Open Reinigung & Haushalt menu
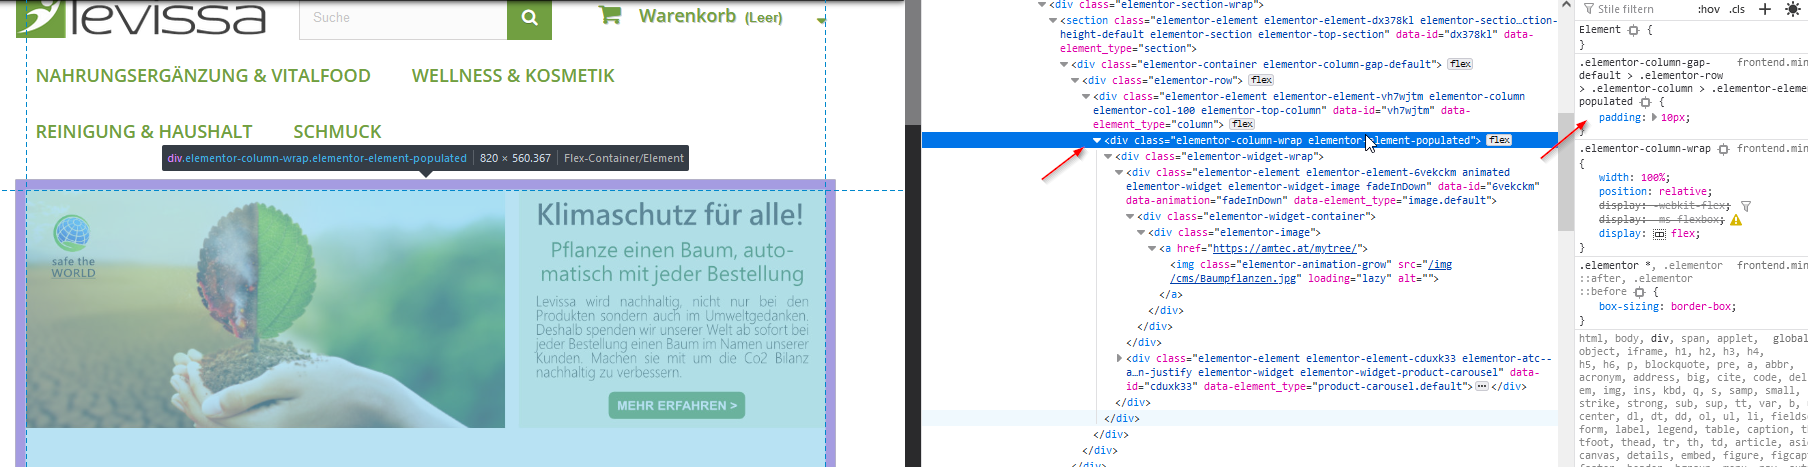 [x=144, y=132]
